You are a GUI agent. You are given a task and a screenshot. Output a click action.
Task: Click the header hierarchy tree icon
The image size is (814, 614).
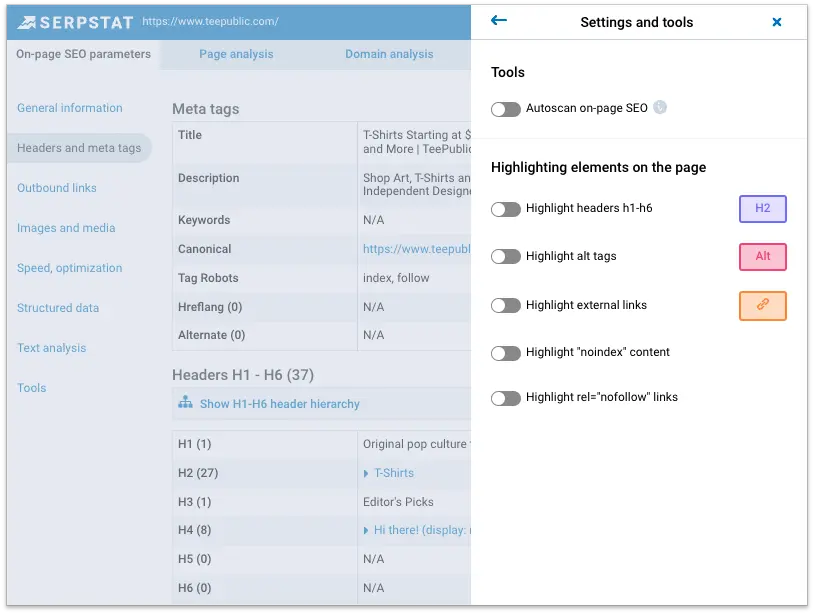click(x=185, y=403)
